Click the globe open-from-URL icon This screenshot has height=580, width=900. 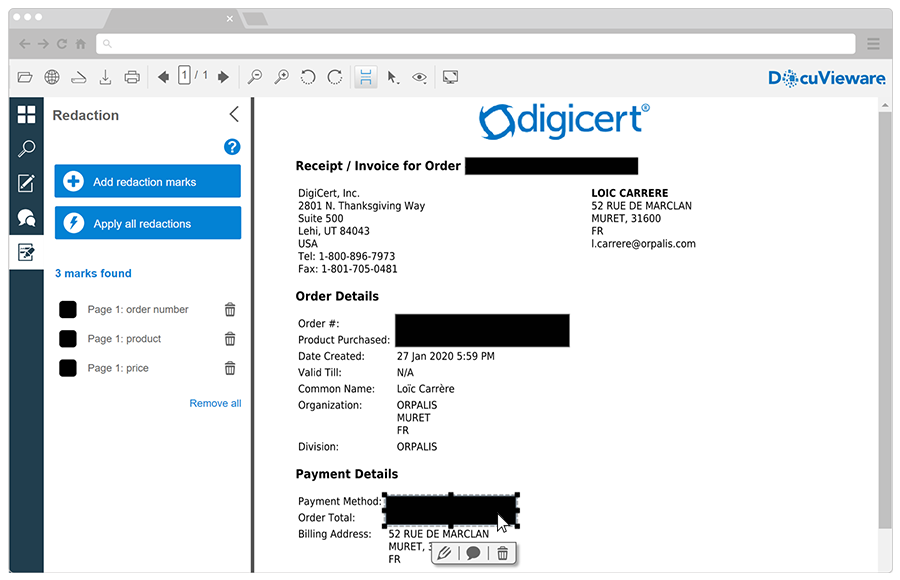click(x=52, y=77)
